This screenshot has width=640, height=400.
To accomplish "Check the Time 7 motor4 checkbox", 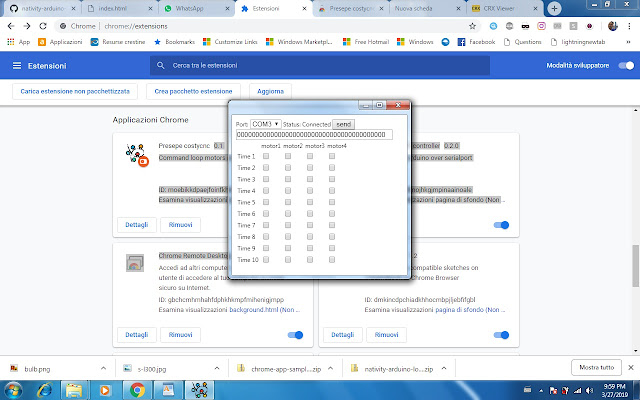I will tap(332, 225).
